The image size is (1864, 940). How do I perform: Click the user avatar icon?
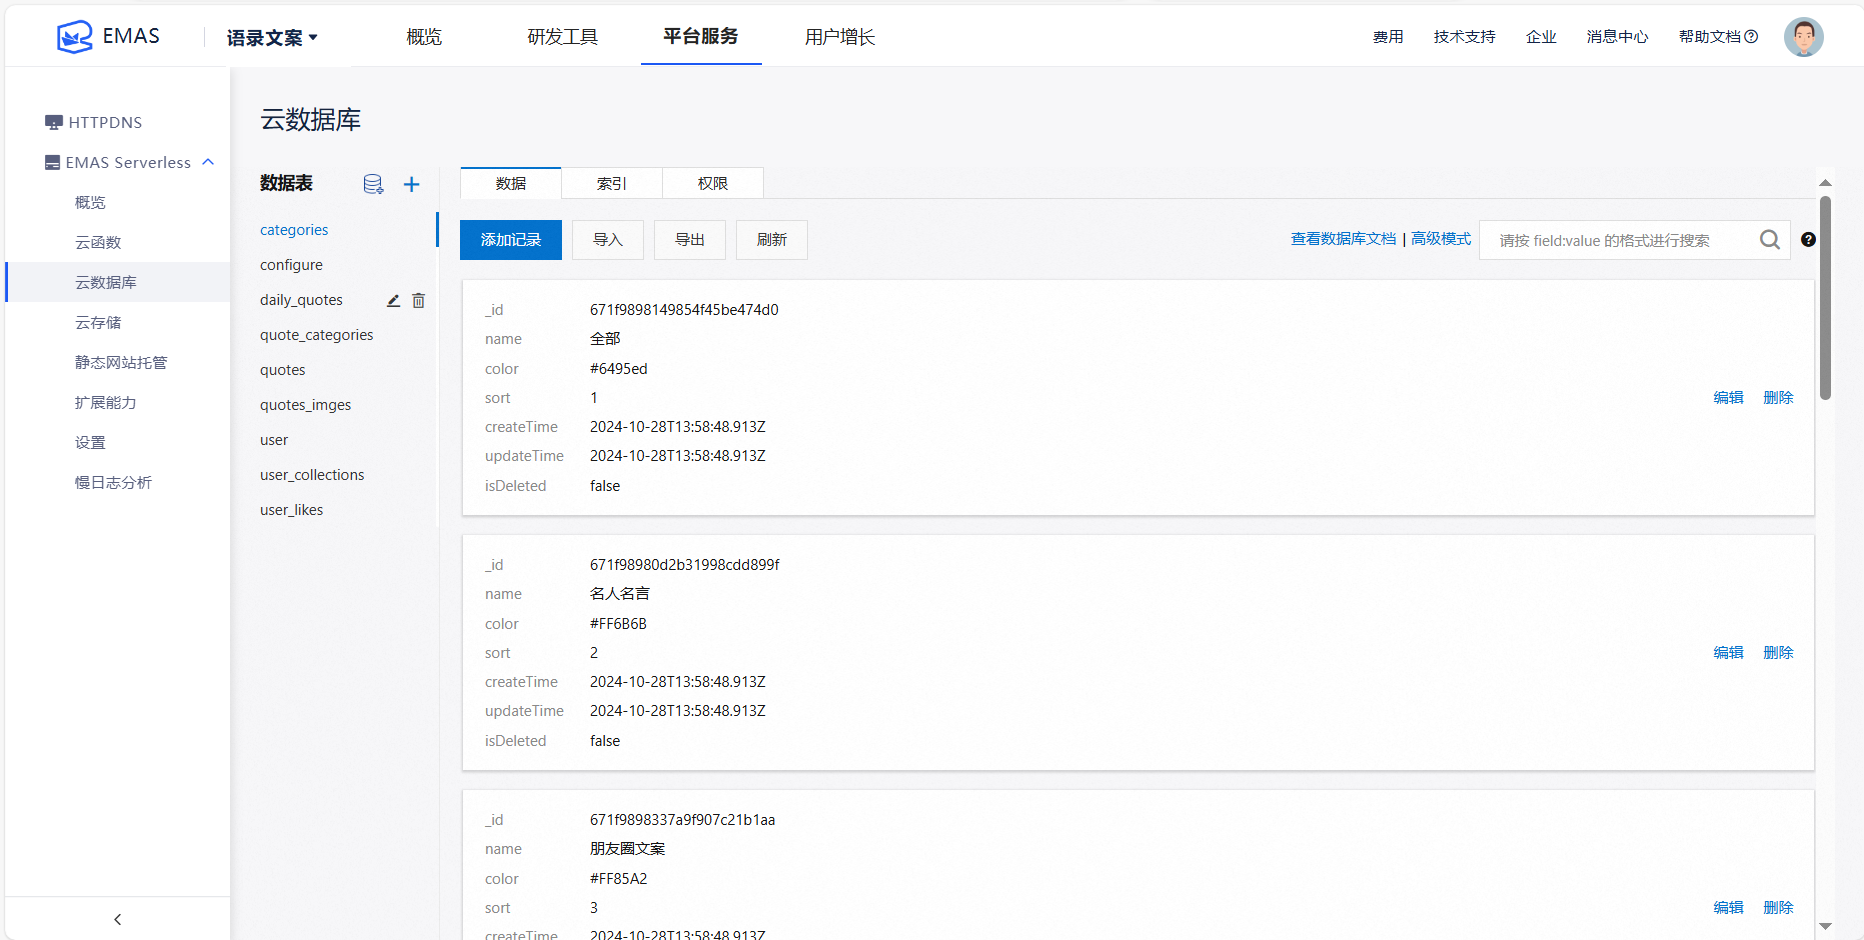(1804, 37)
